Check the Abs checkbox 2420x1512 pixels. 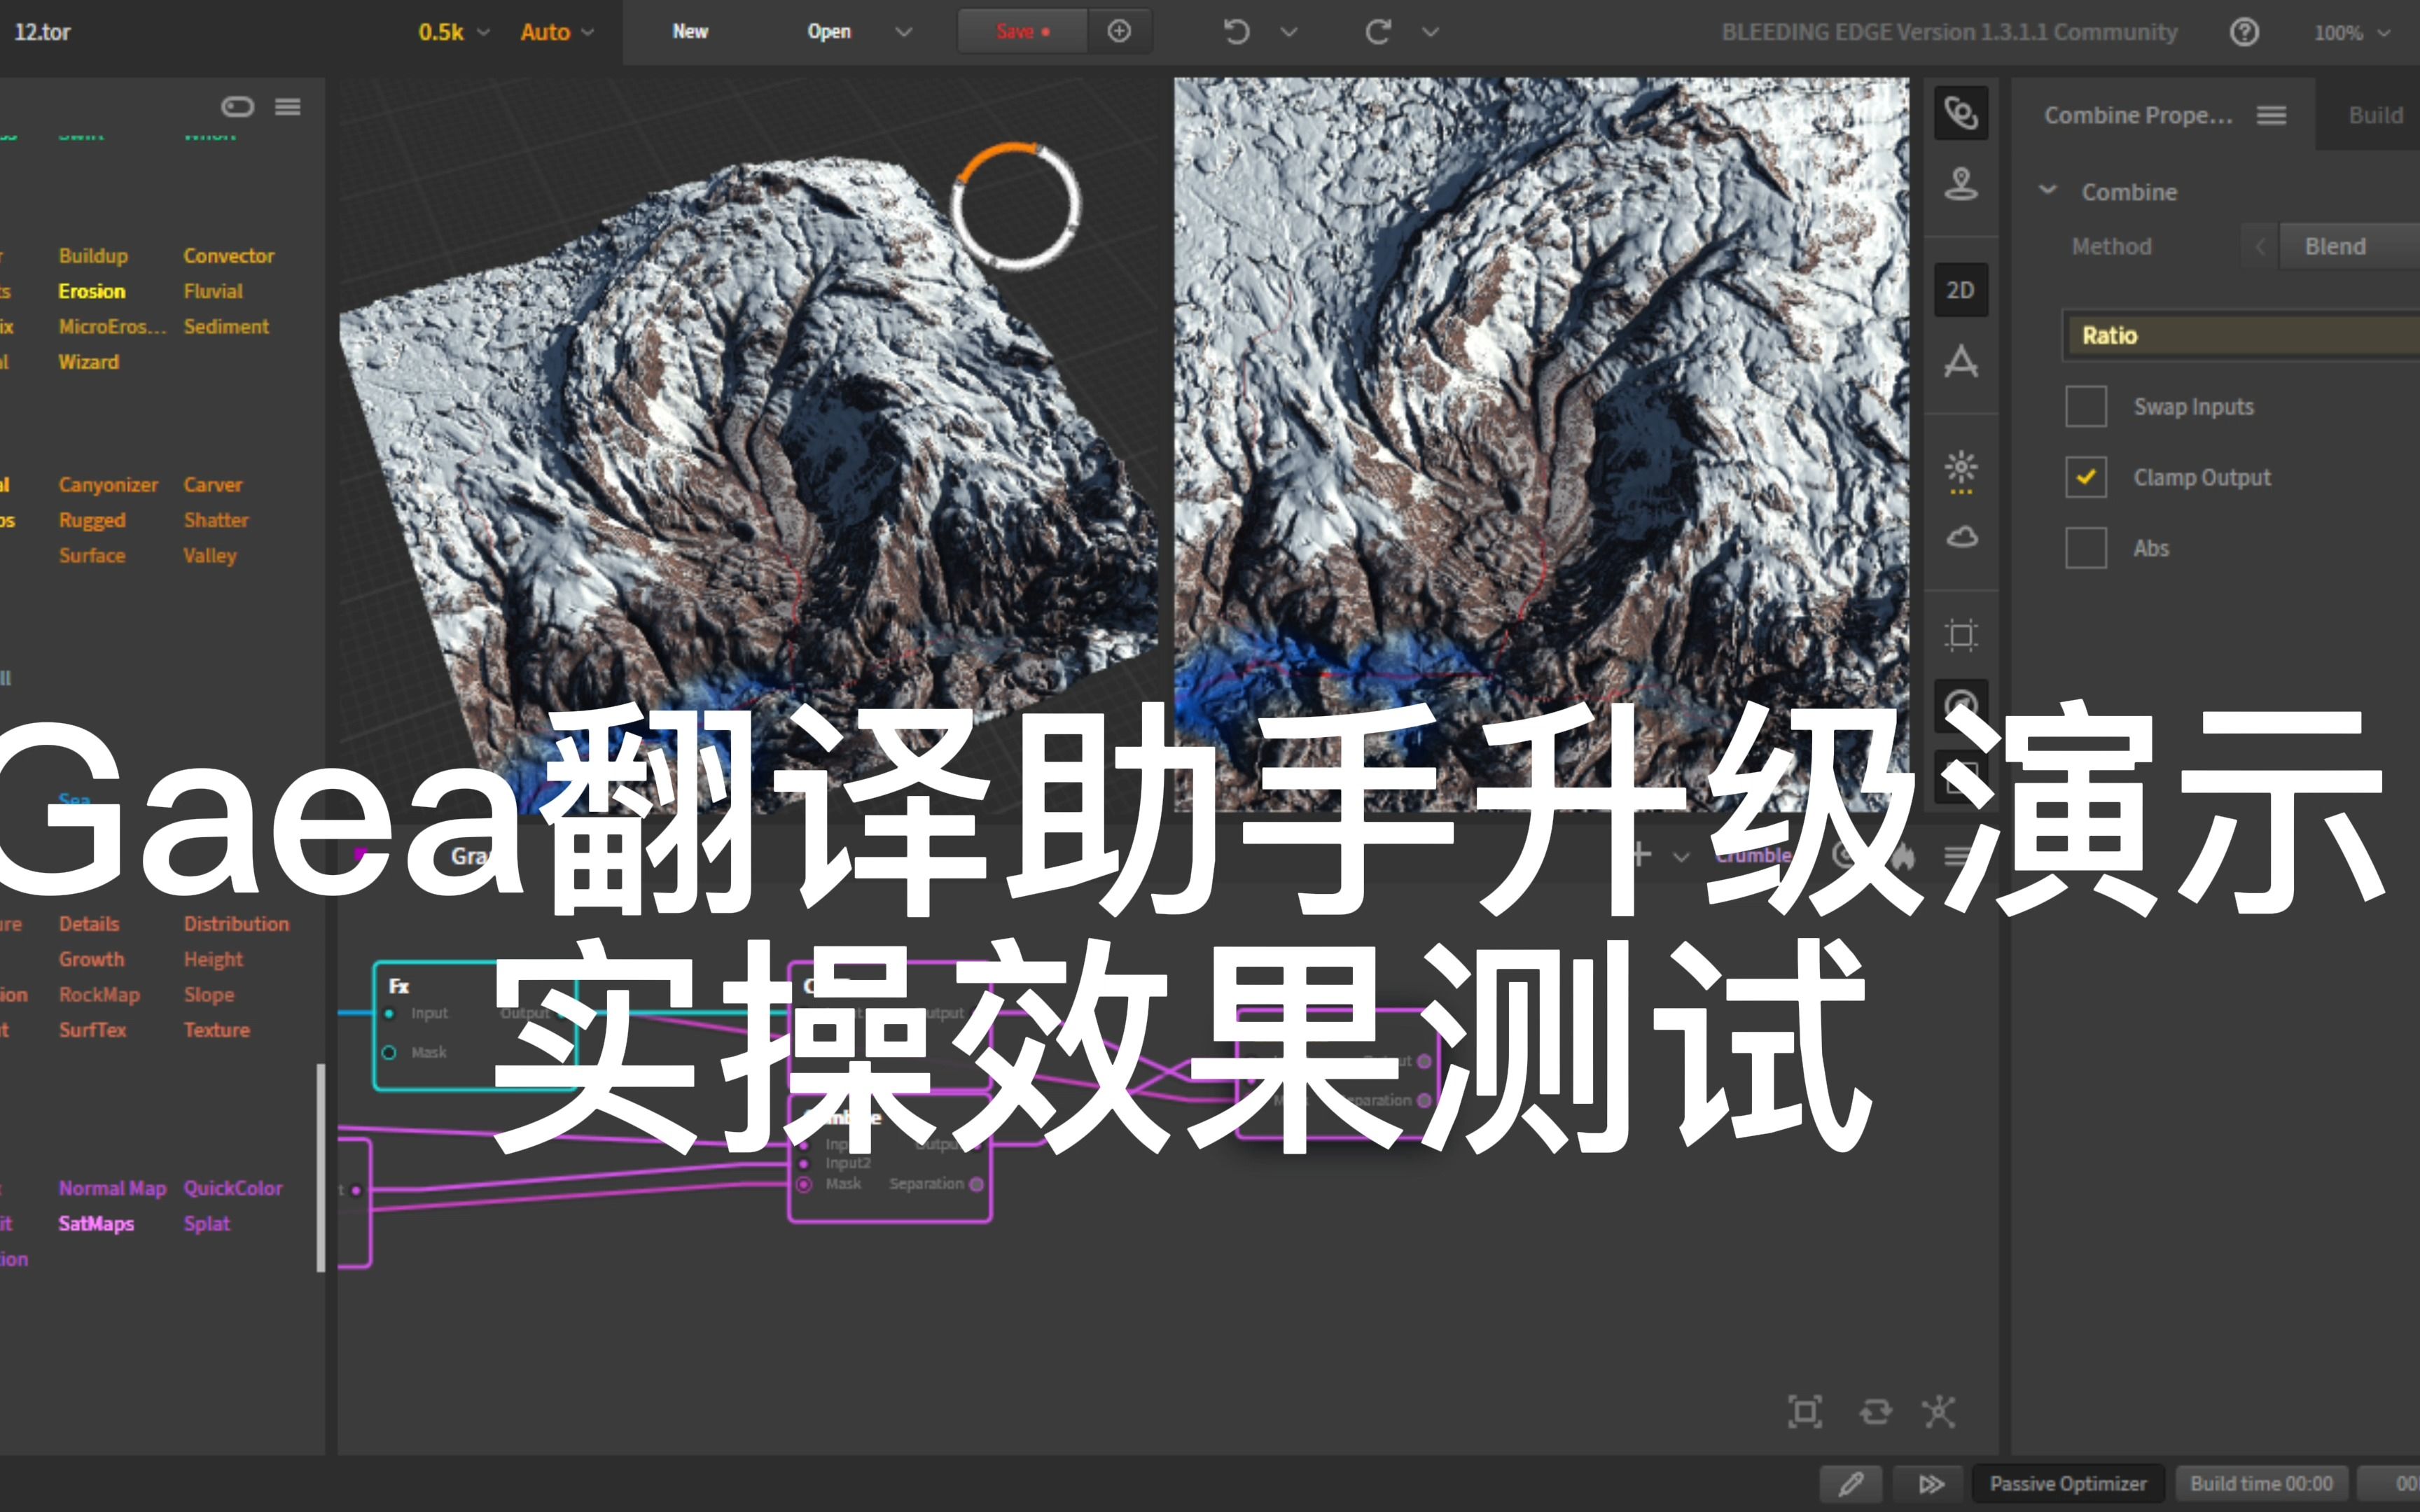coord(2086,548)
